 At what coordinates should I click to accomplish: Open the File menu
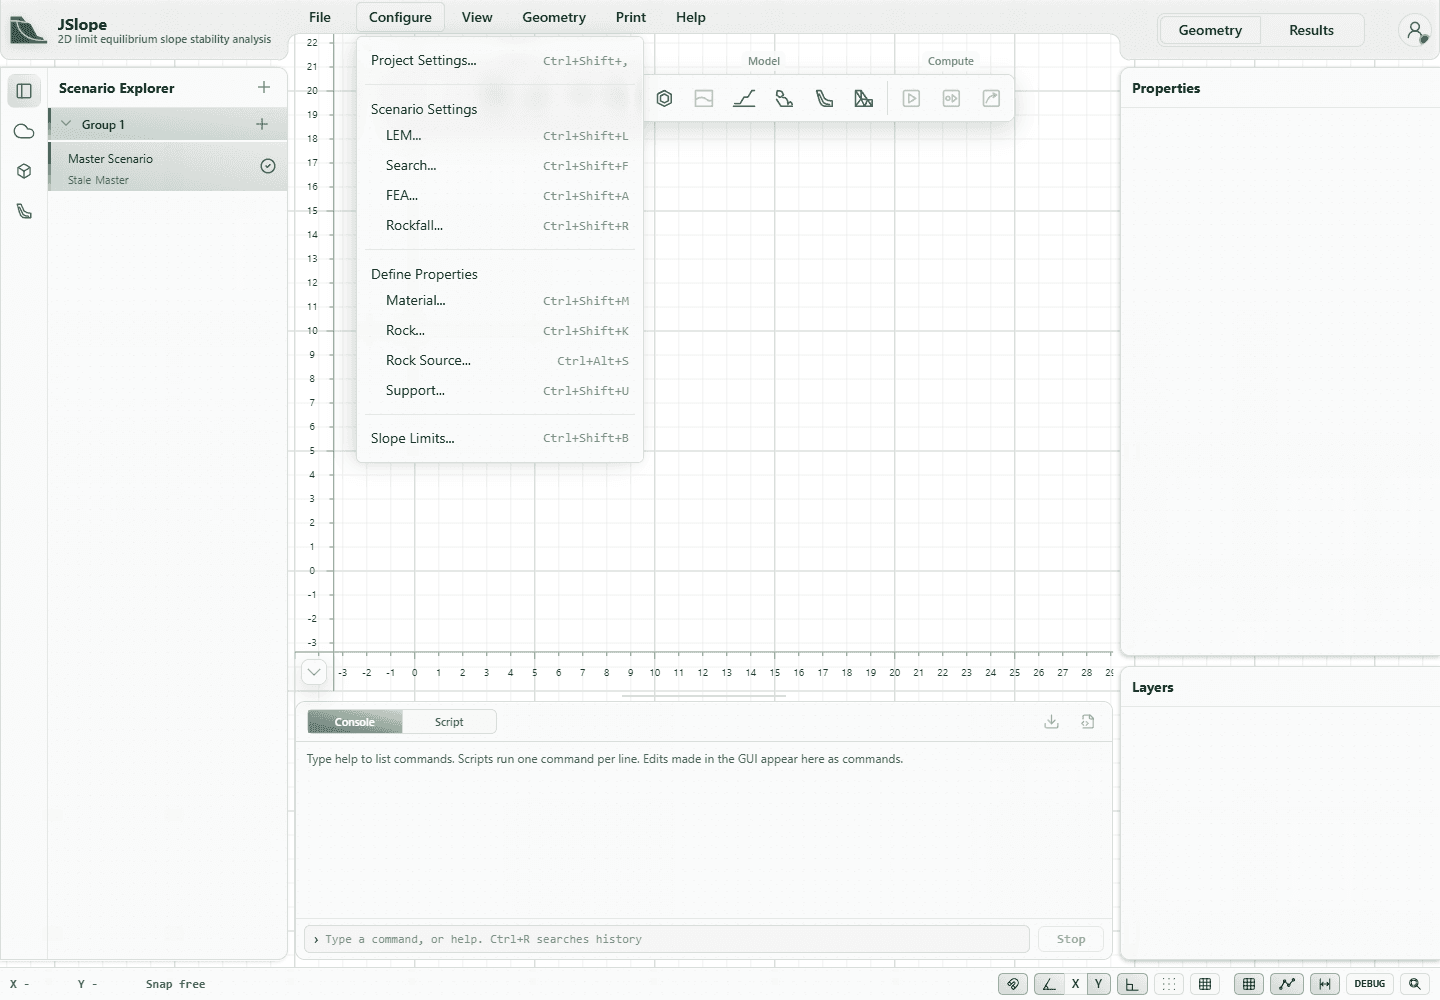click(x=320, y=17)
